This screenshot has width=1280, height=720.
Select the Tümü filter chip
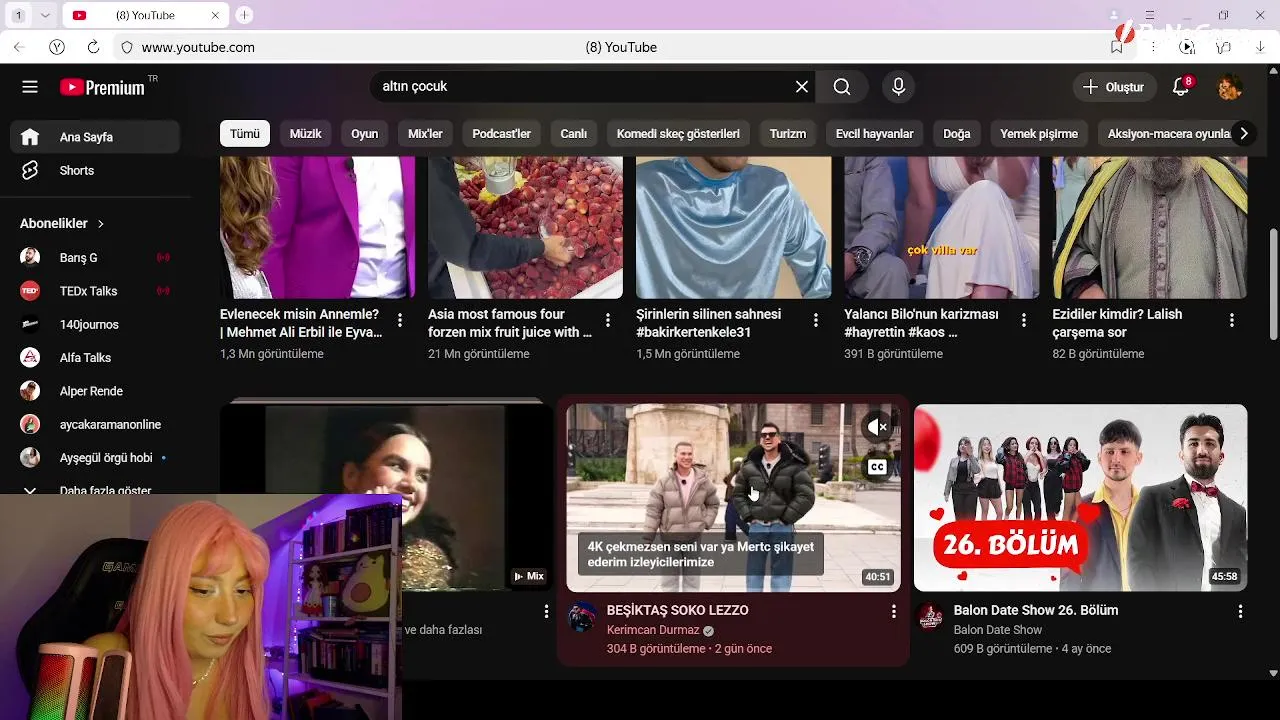245,134
